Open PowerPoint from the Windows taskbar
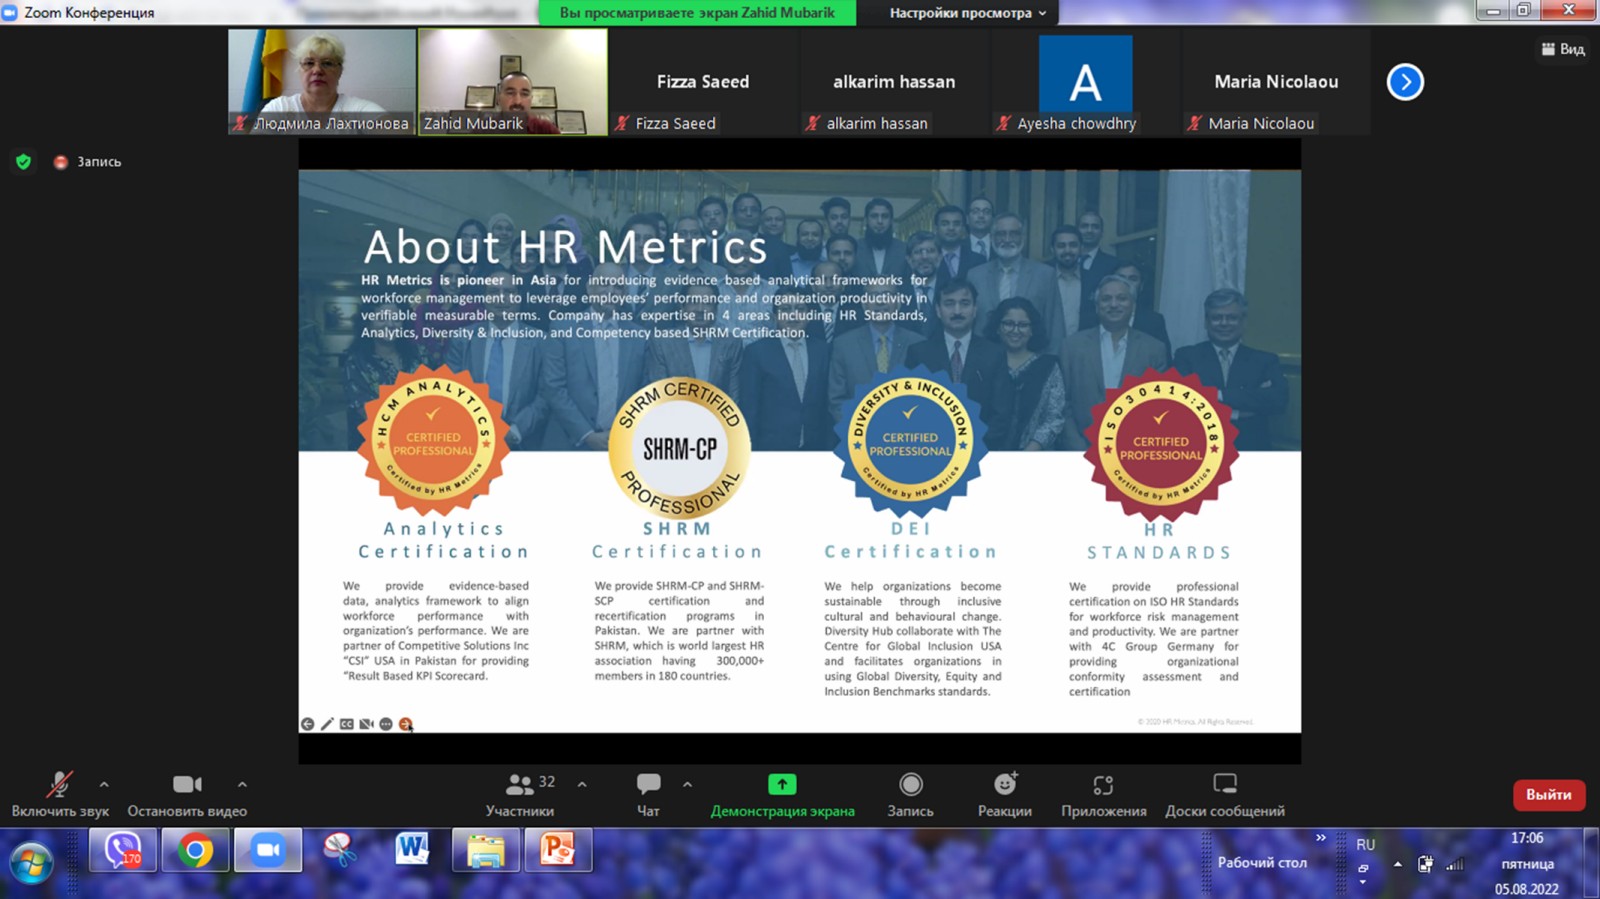The height and width of the screenshot is (899, 1600). point(557,851)
